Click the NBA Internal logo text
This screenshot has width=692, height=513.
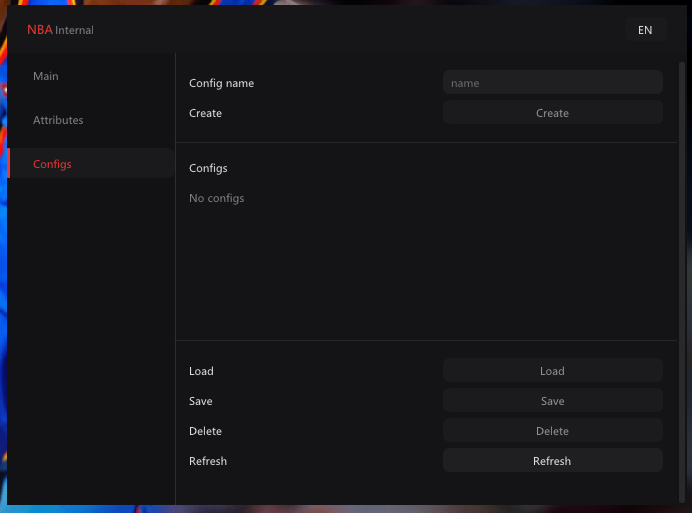coord(60,30)
